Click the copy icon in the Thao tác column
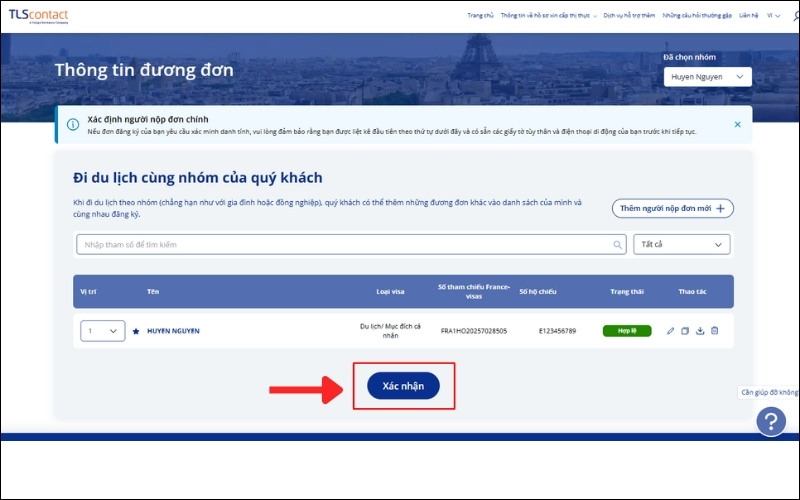800x500 pixels. [x=685, y=331]
